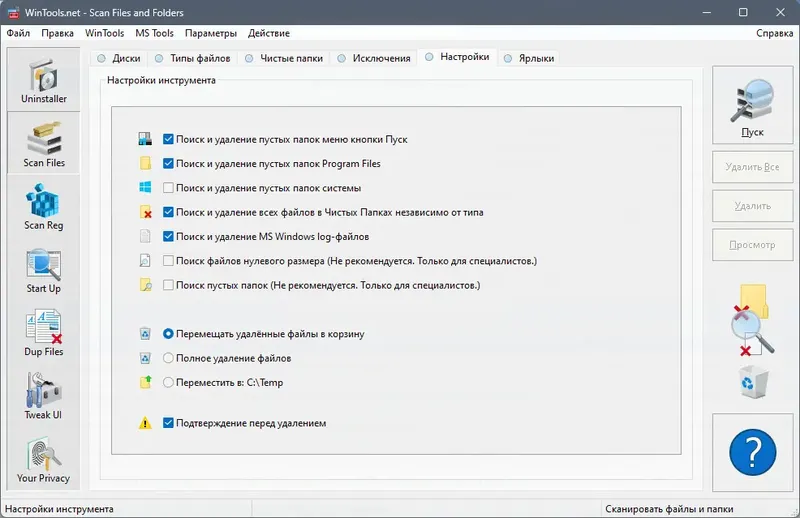Toggle Чистых Папках all files checkbox
The image size is (800, 518).
click(168, 212)
